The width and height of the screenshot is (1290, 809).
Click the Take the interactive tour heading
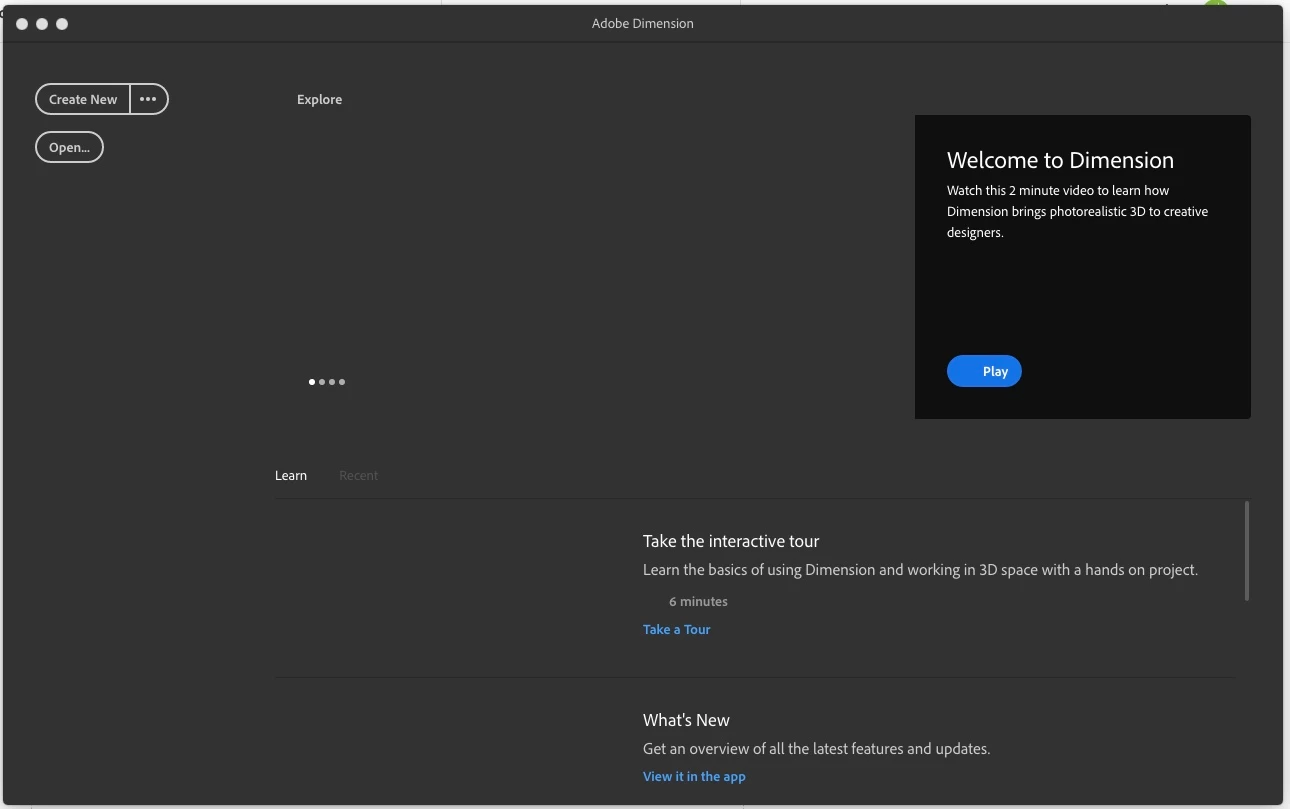click(731, 541)
